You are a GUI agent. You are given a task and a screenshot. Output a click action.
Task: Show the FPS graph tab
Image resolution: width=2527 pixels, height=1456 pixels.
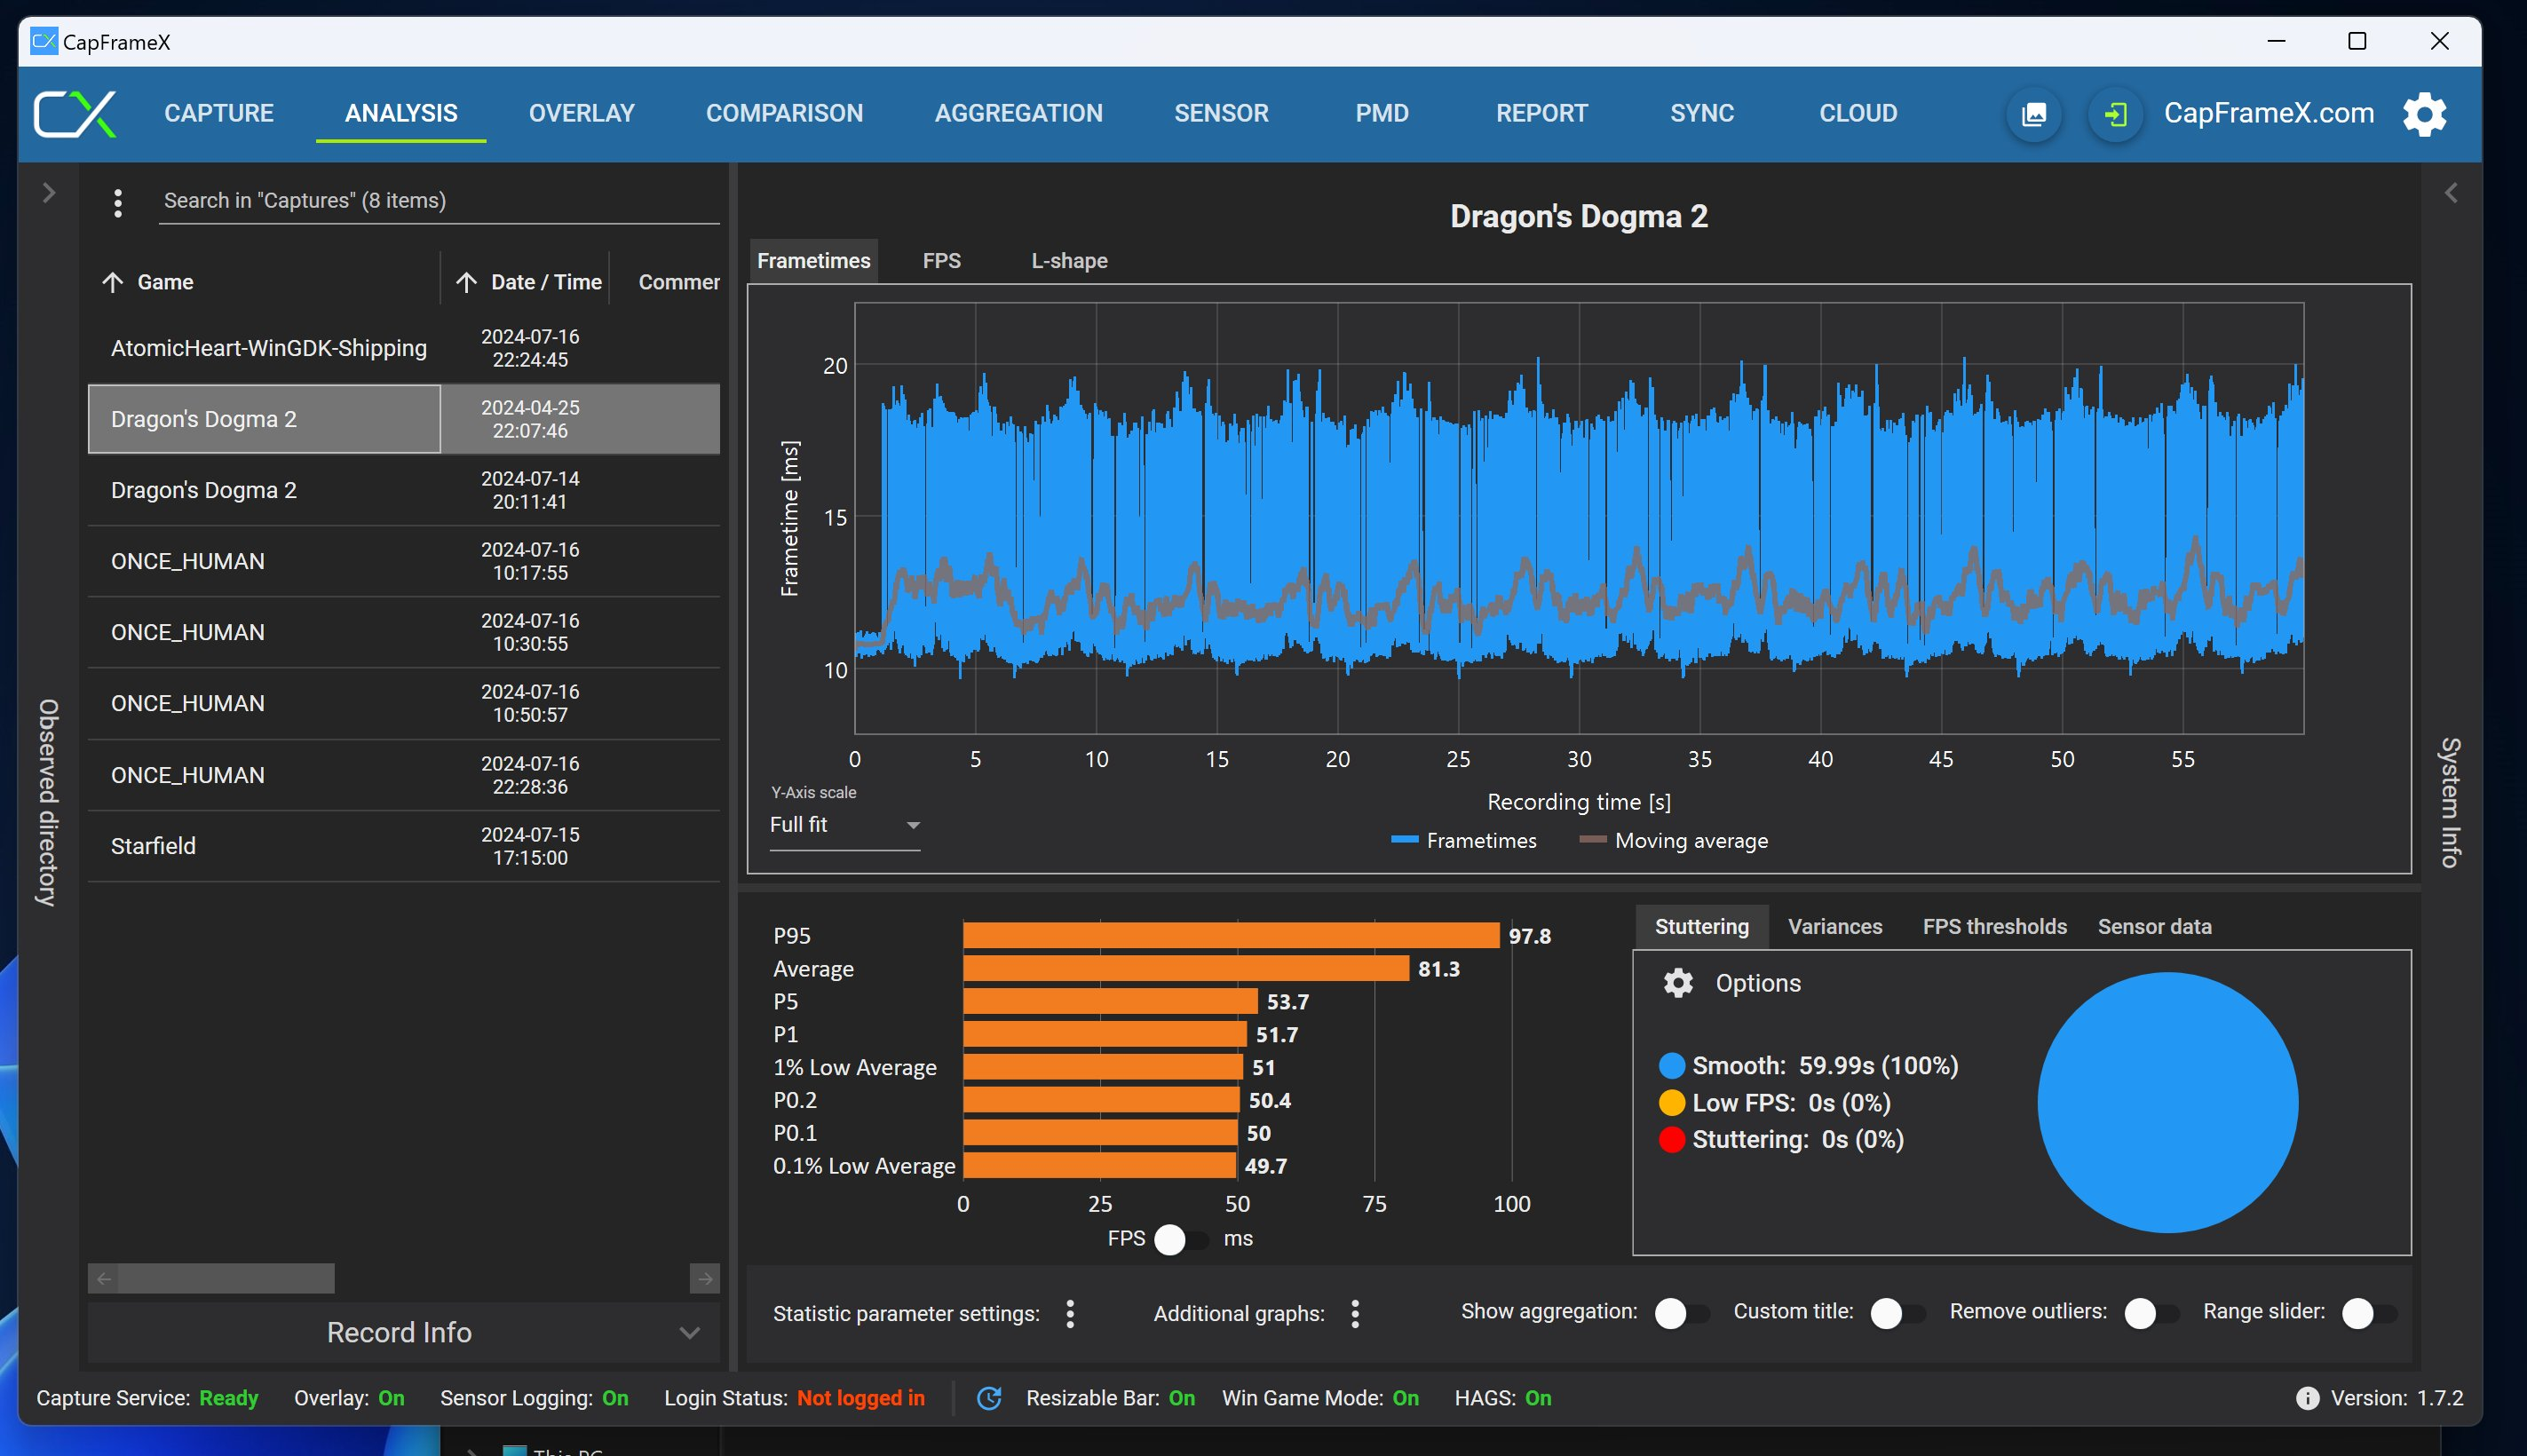[941, 260]
